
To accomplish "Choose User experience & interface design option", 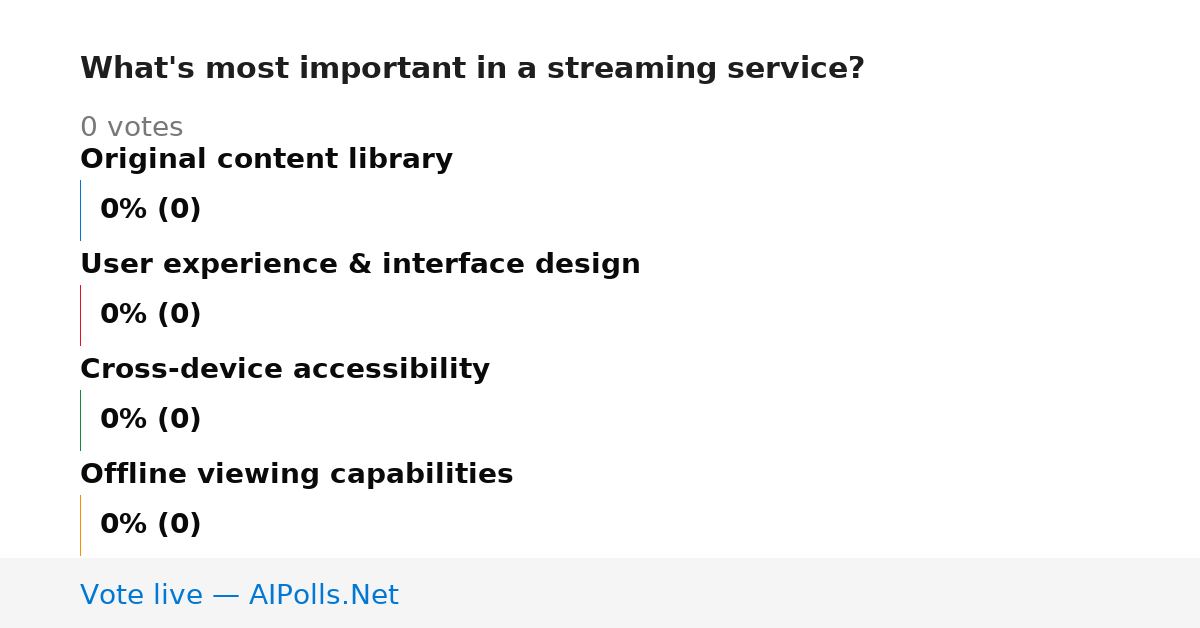I will [x=360, y=265].
